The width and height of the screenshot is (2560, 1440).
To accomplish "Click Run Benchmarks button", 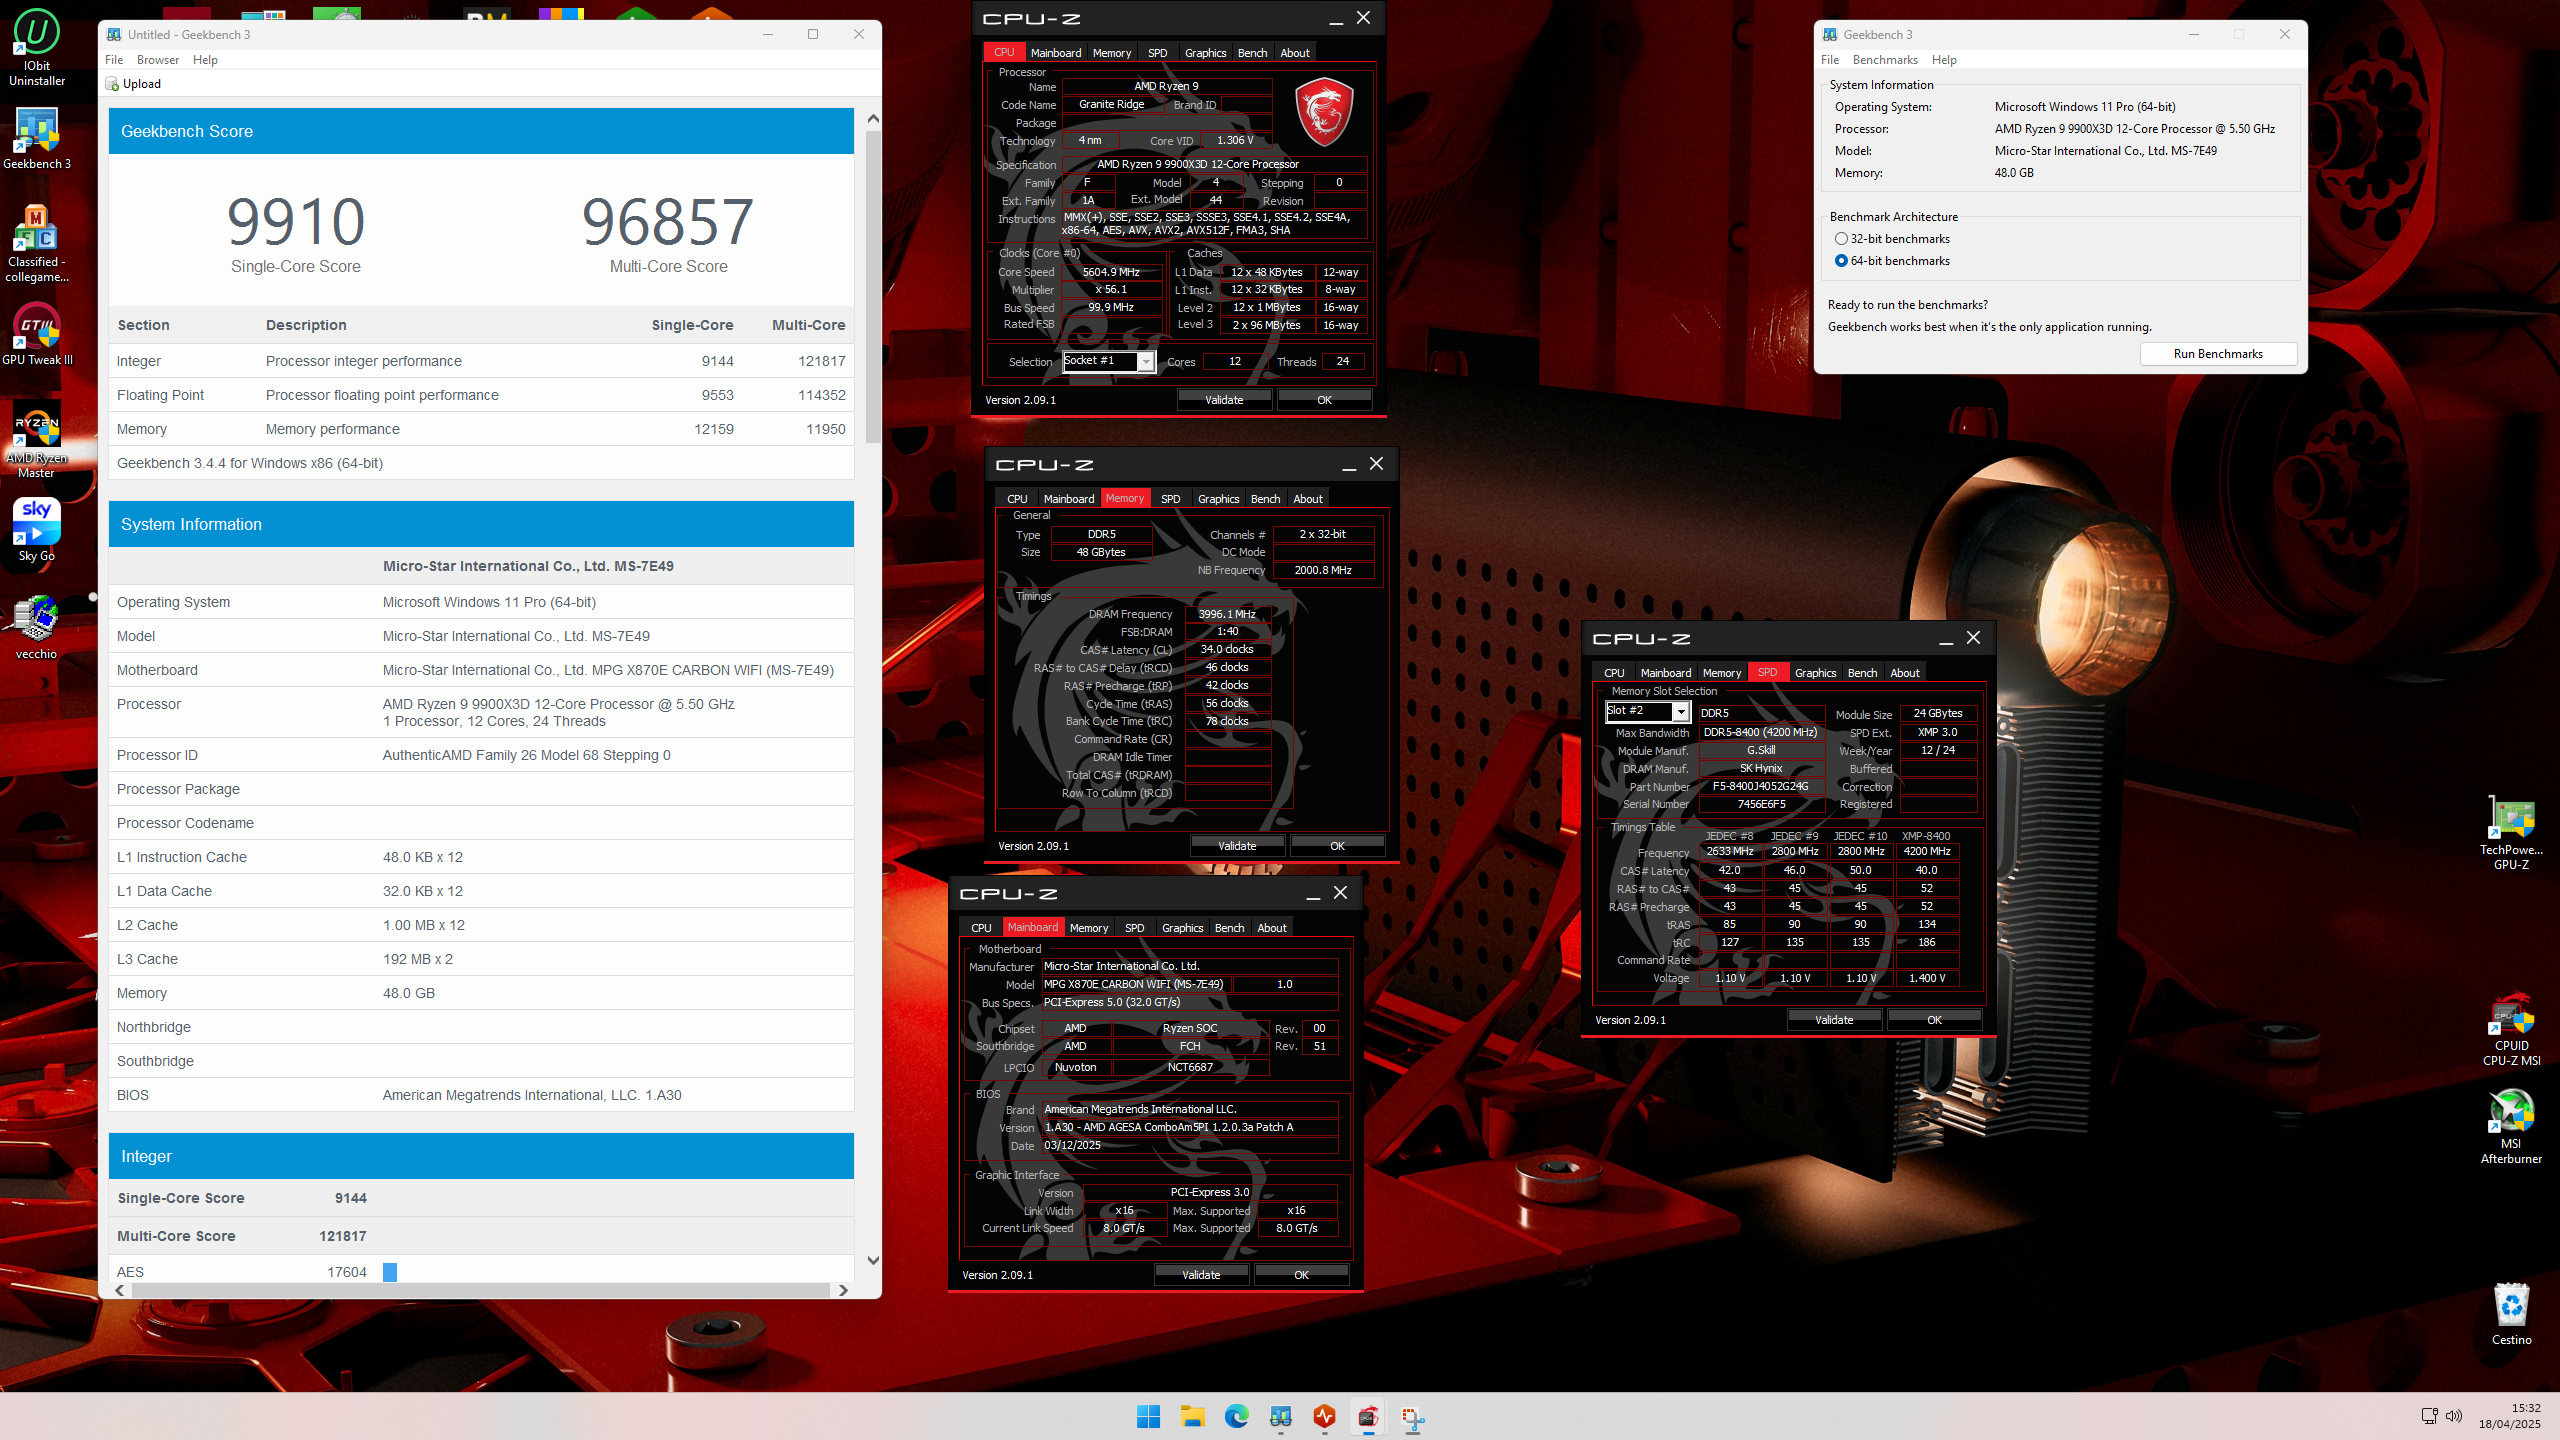I will pyautogui.click(x=2218, y=354).
